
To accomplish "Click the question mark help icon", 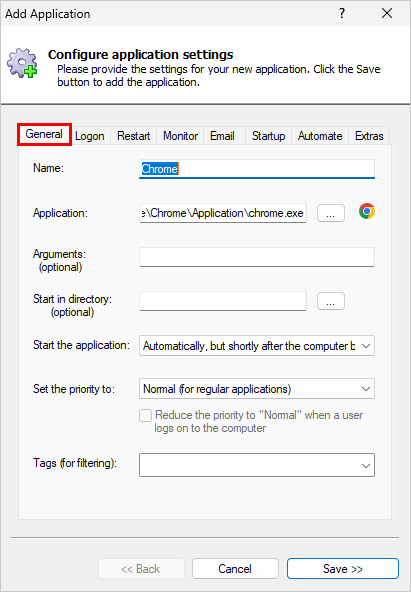I will click(342, 14).
